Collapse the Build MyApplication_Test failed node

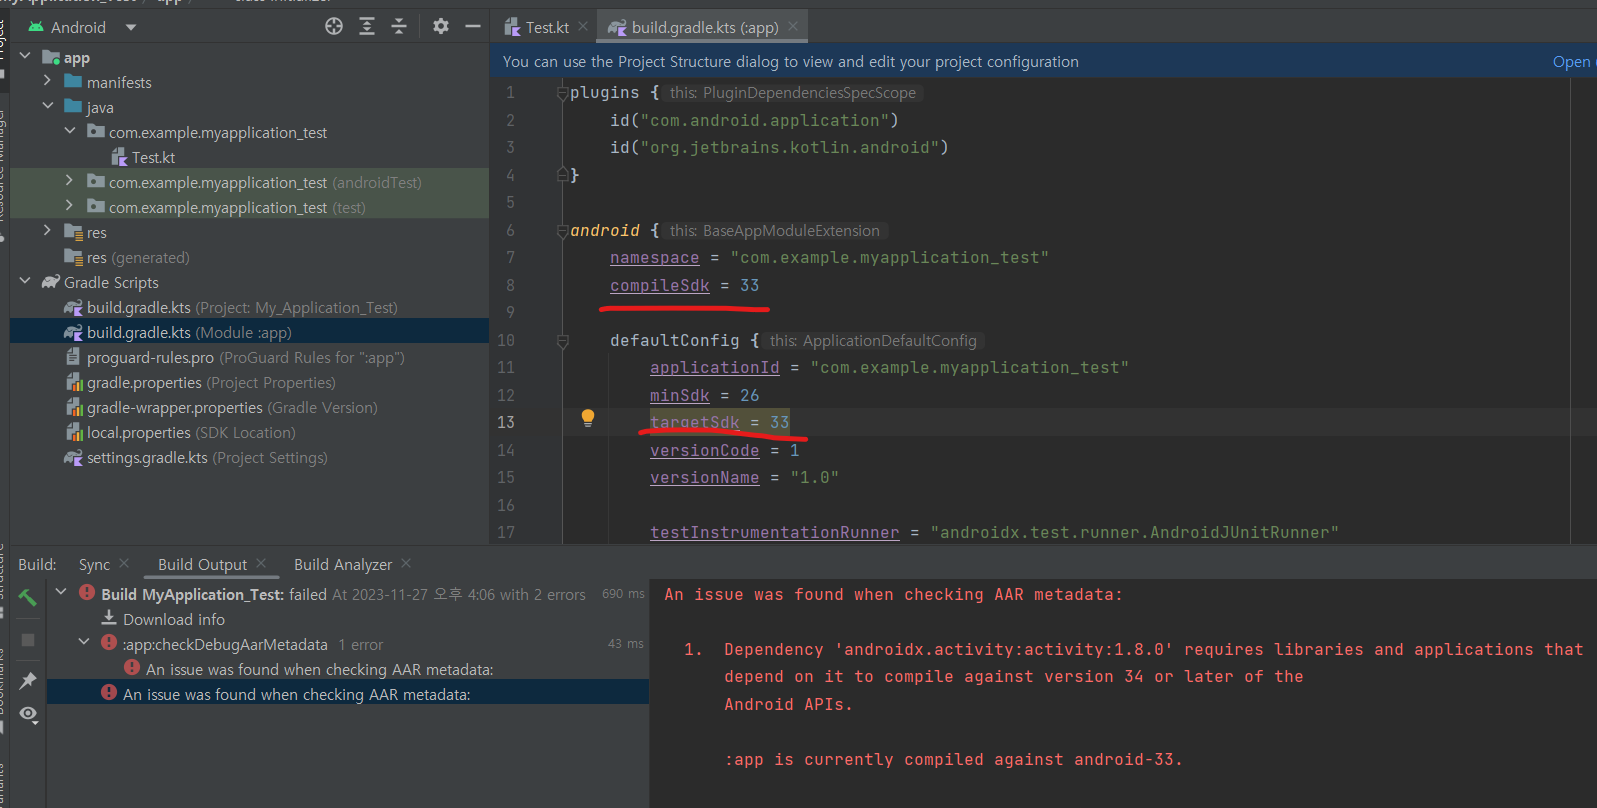coord(62,593)
